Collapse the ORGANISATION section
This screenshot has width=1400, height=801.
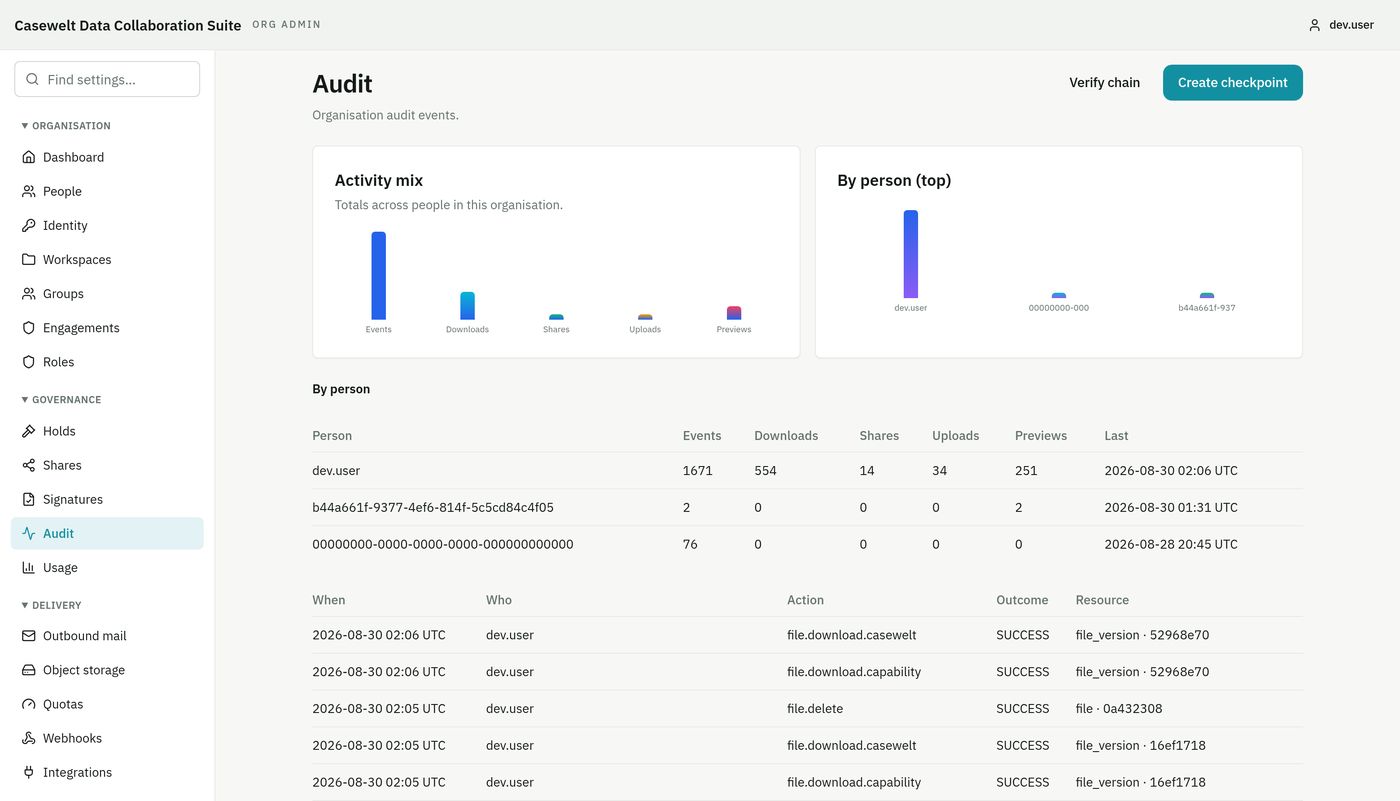coord(66,126)
